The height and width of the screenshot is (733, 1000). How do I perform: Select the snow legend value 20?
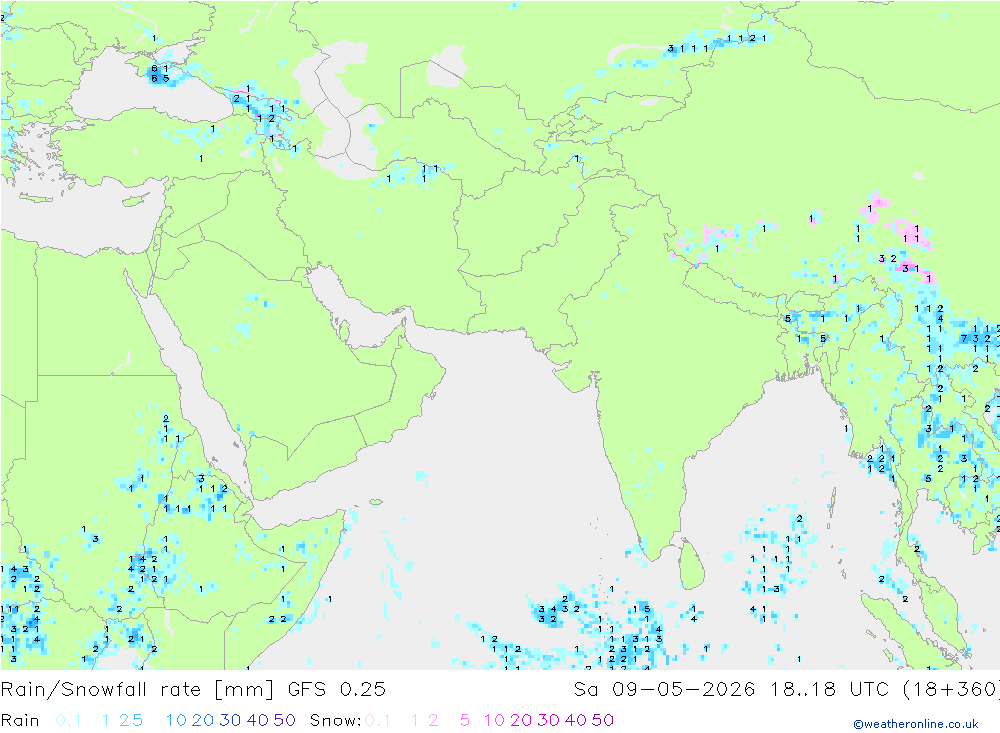point(521,720)
